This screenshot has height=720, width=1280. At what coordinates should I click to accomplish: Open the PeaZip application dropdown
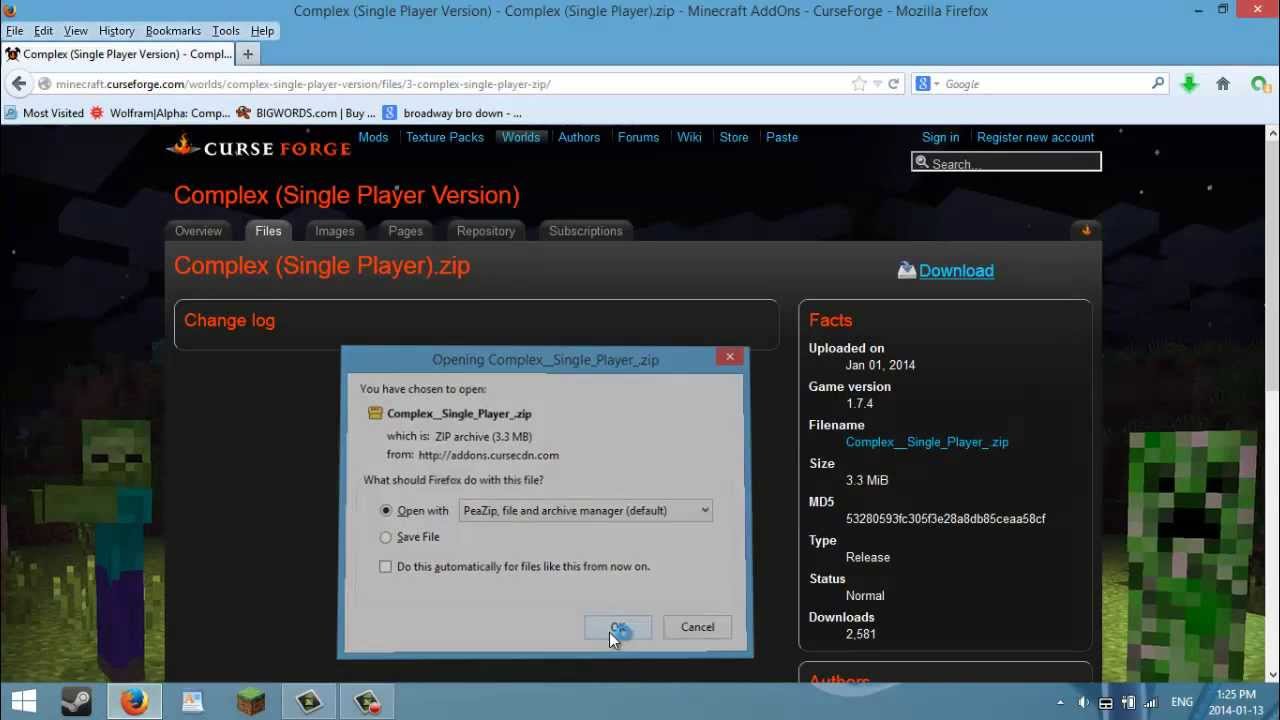tap(585, 510)
